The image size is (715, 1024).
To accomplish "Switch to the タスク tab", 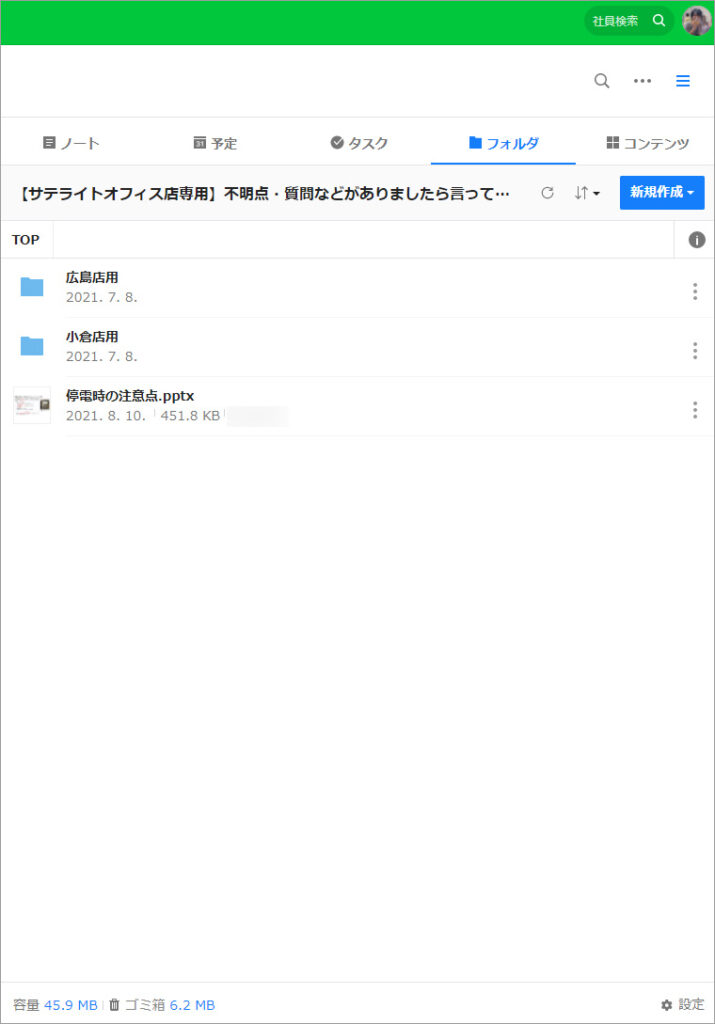I will (359, 143).
